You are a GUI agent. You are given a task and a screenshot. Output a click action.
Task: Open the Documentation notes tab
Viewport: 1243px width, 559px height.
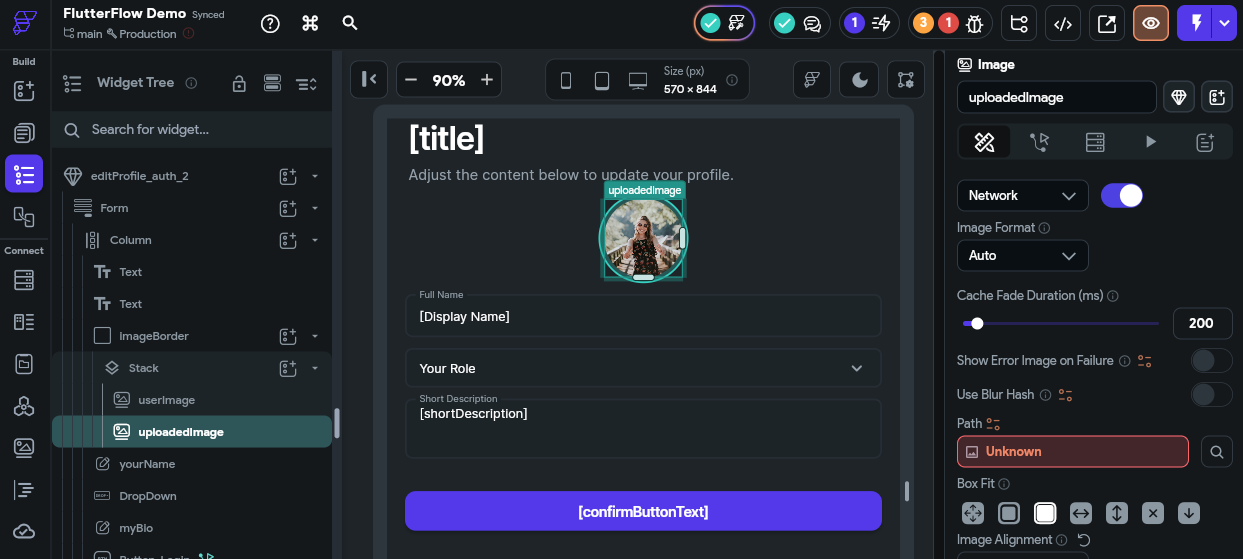pos(1205,142)
